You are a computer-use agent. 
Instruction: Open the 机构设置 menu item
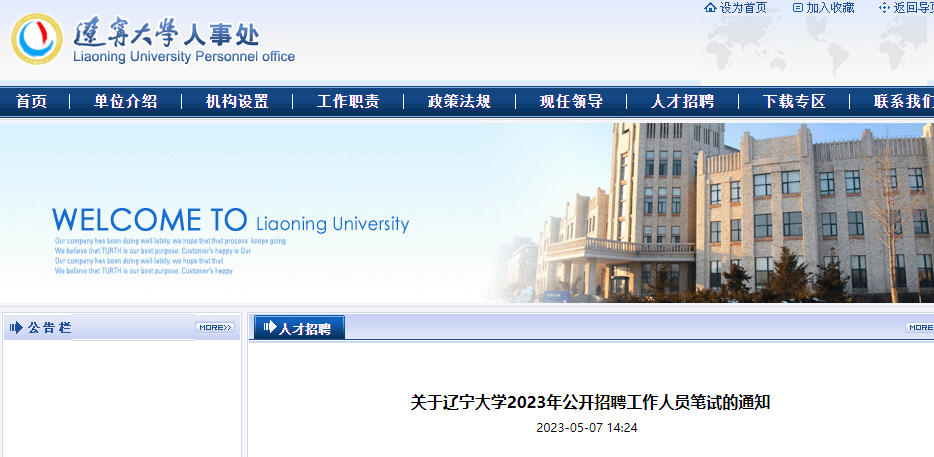(x=237, y=101)
